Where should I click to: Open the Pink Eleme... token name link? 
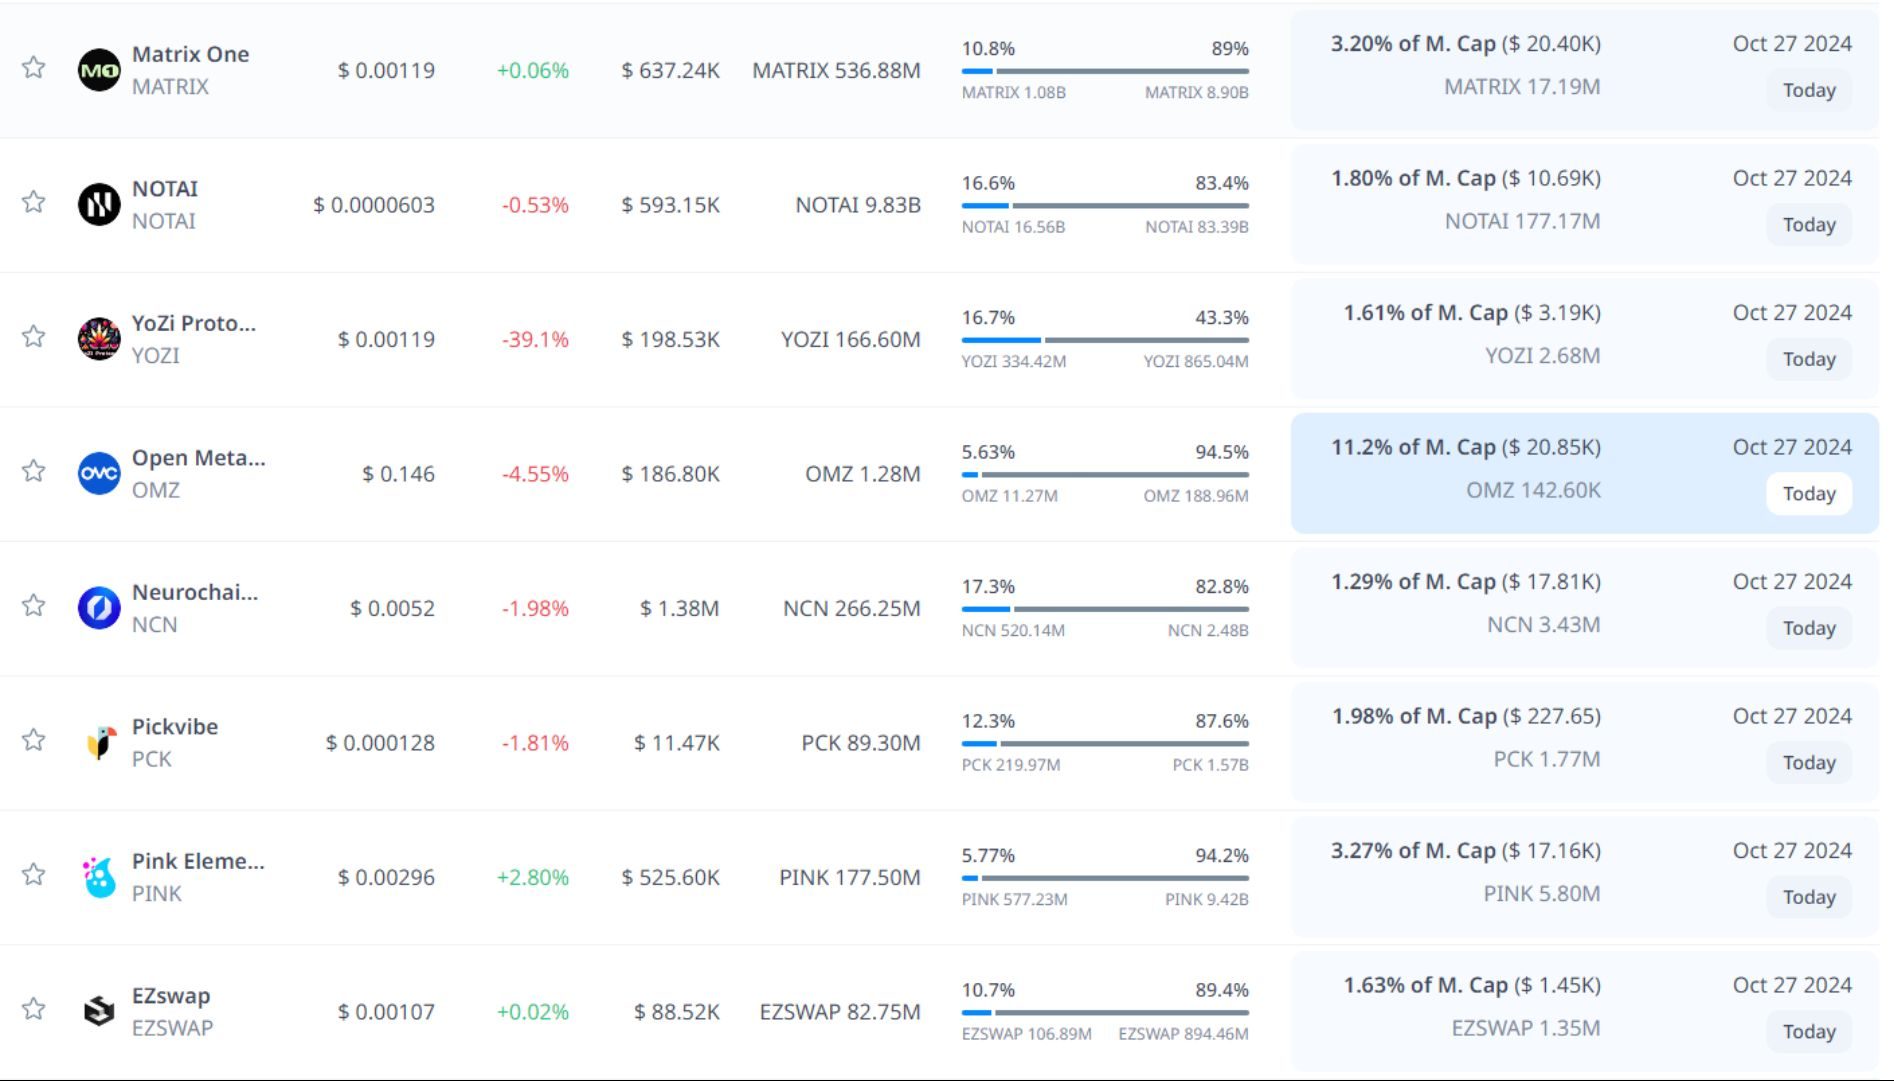[198, 861]
